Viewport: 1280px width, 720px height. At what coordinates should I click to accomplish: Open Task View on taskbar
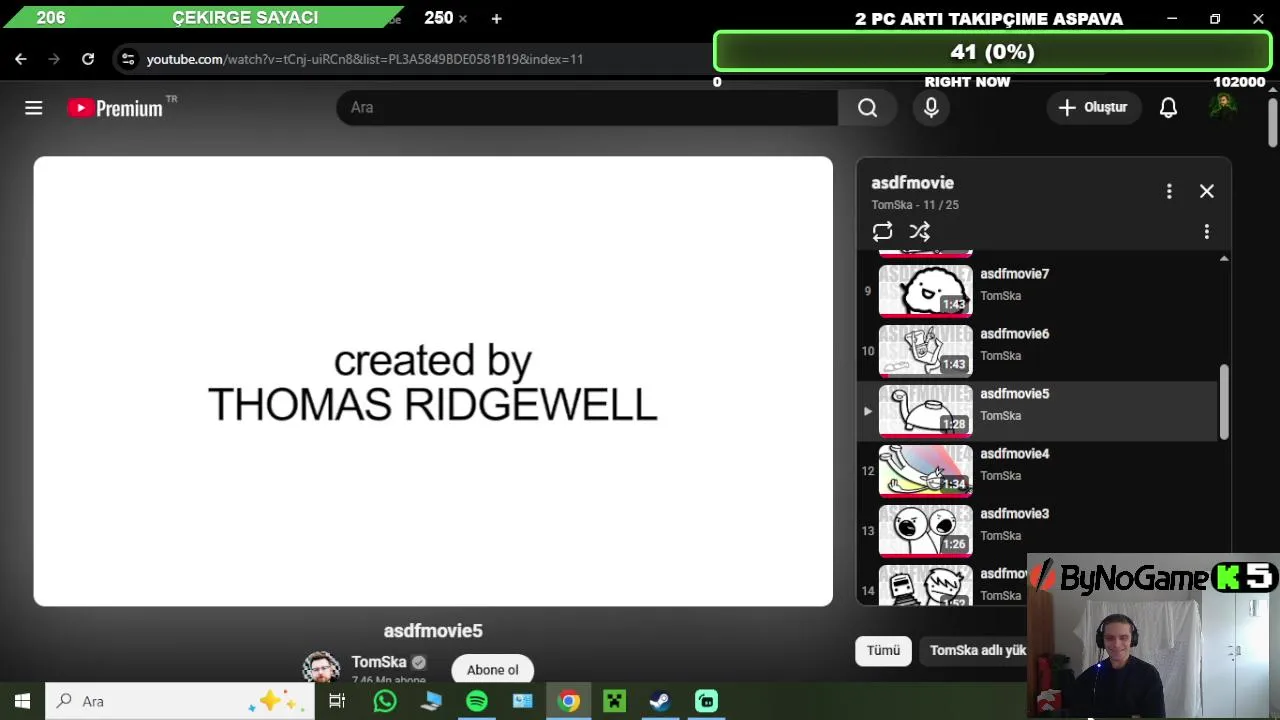coord(337,701)
